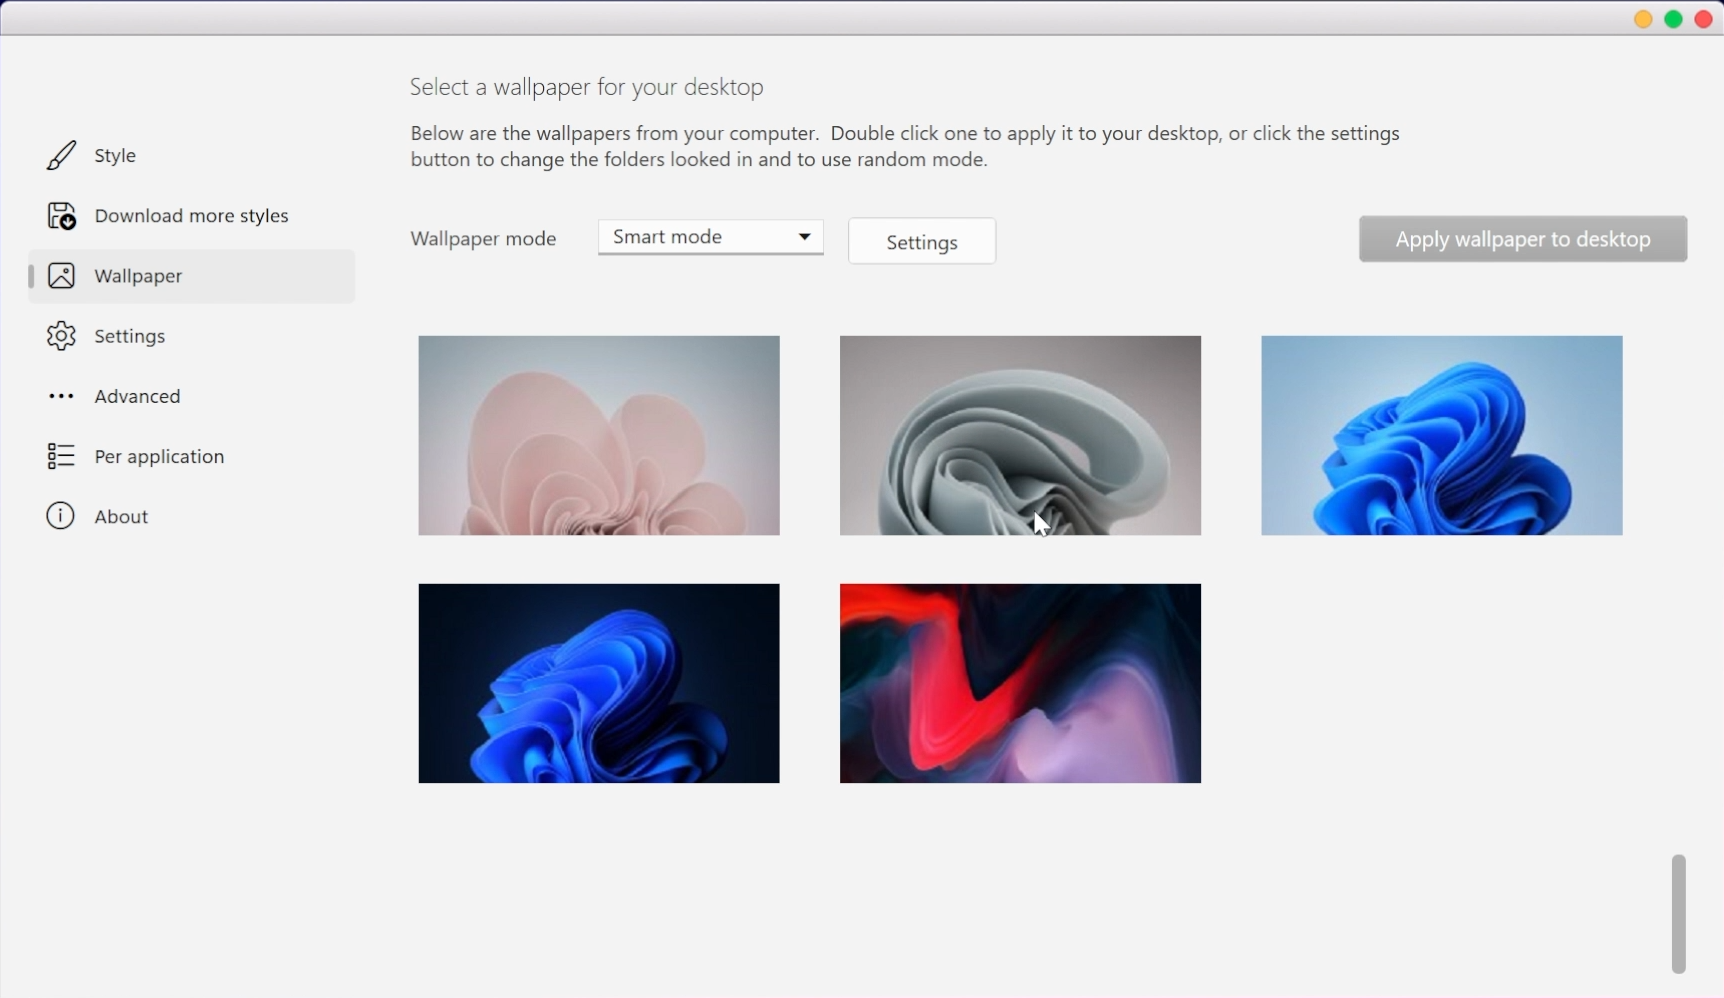Navigate to the Settings sidebar section
This screenshot has height=998, width=1724.
tap(130, 336)
